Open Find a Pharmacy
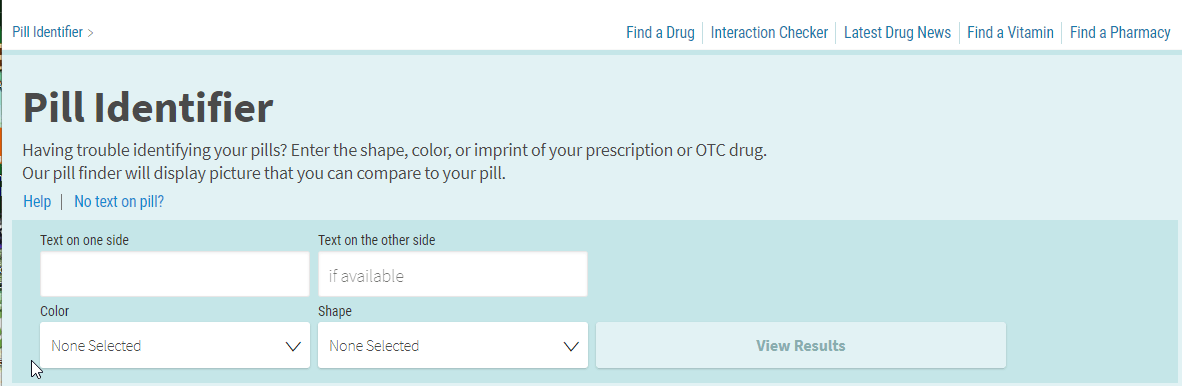The height and width of the screenshot is (386, 1182). [x=1120, y=32]
